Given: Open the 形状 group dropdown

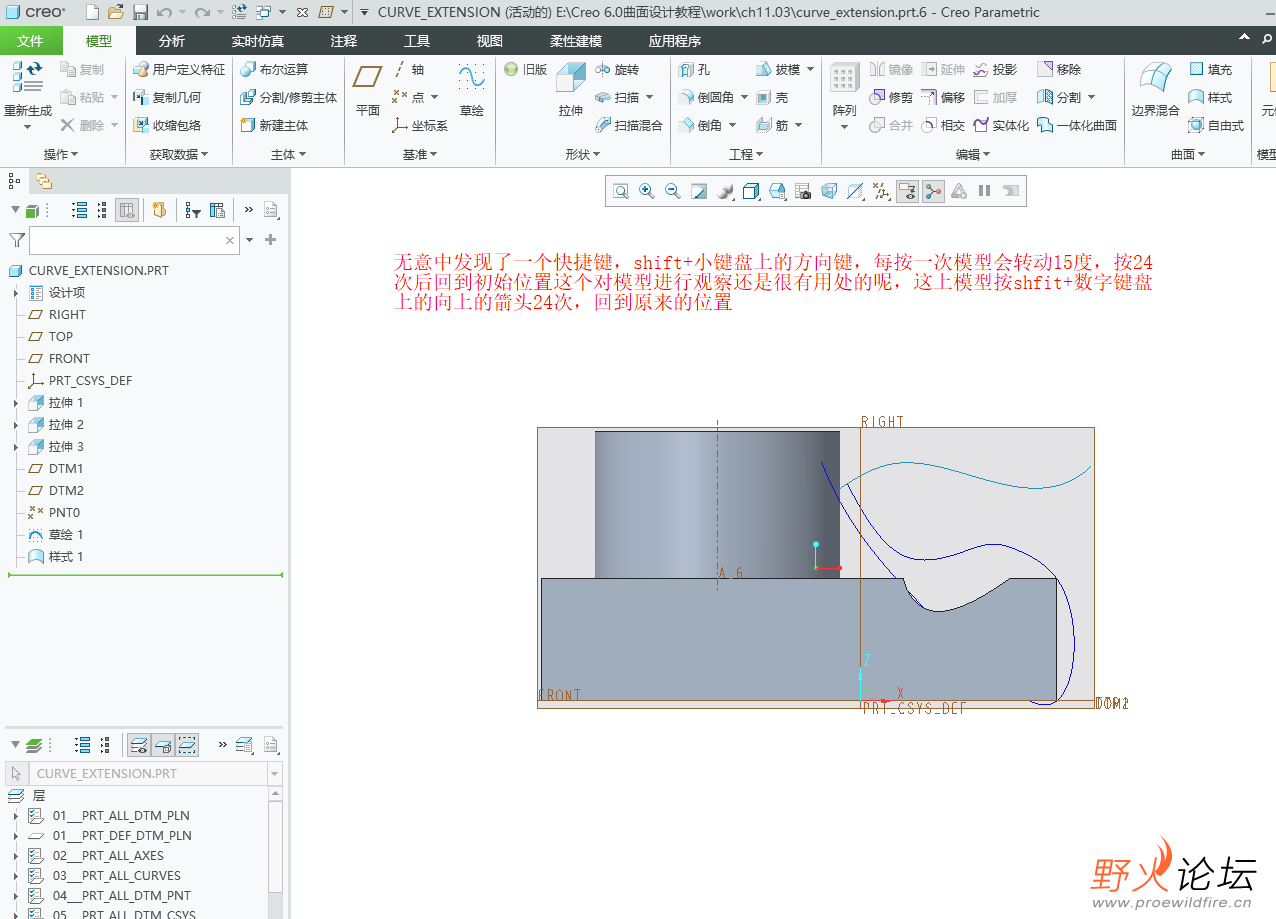Looking at the screenshot, I should click(x=583, y=155).
